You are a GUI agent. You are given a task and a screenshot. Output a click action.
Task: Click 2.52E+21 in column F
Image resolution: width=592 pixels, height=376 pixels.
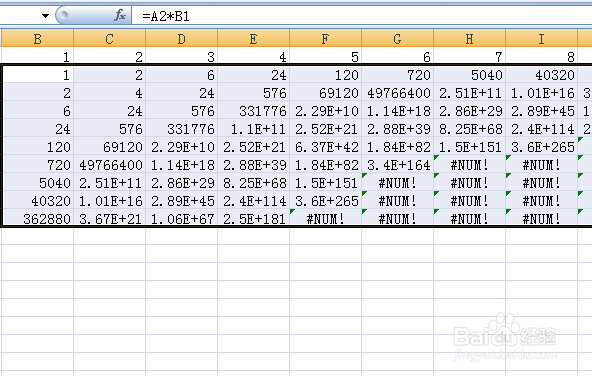click(x=325, y=129)
